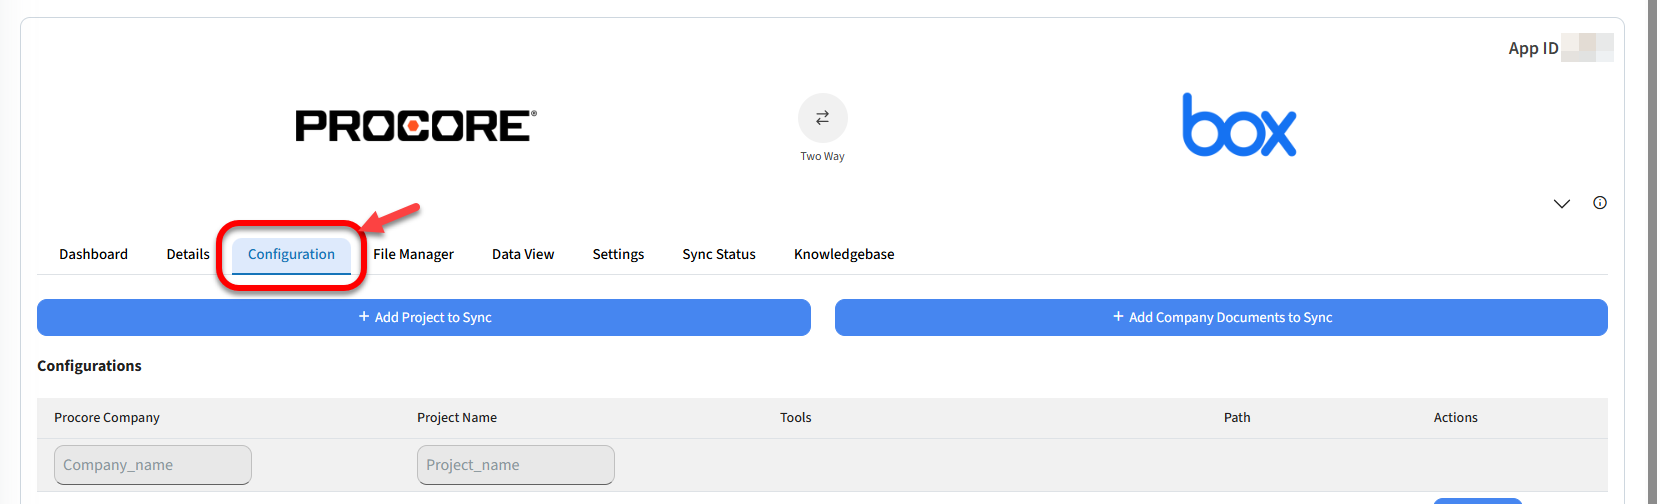Screen dimensions: 1660x504
Task: View the Sync Status tab
Action: [x=719, y=254]
